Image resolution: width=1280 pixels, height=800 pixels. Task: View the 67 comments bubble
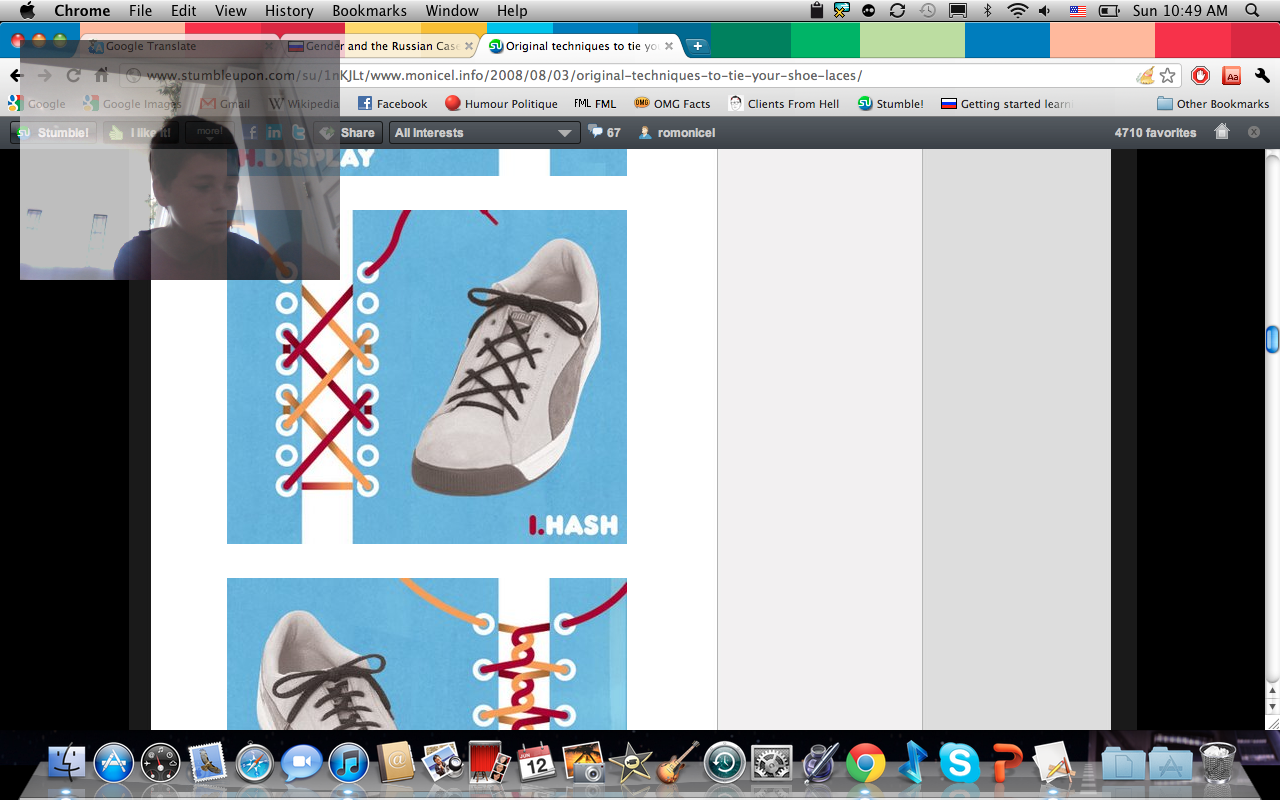(x=605, y=132)
